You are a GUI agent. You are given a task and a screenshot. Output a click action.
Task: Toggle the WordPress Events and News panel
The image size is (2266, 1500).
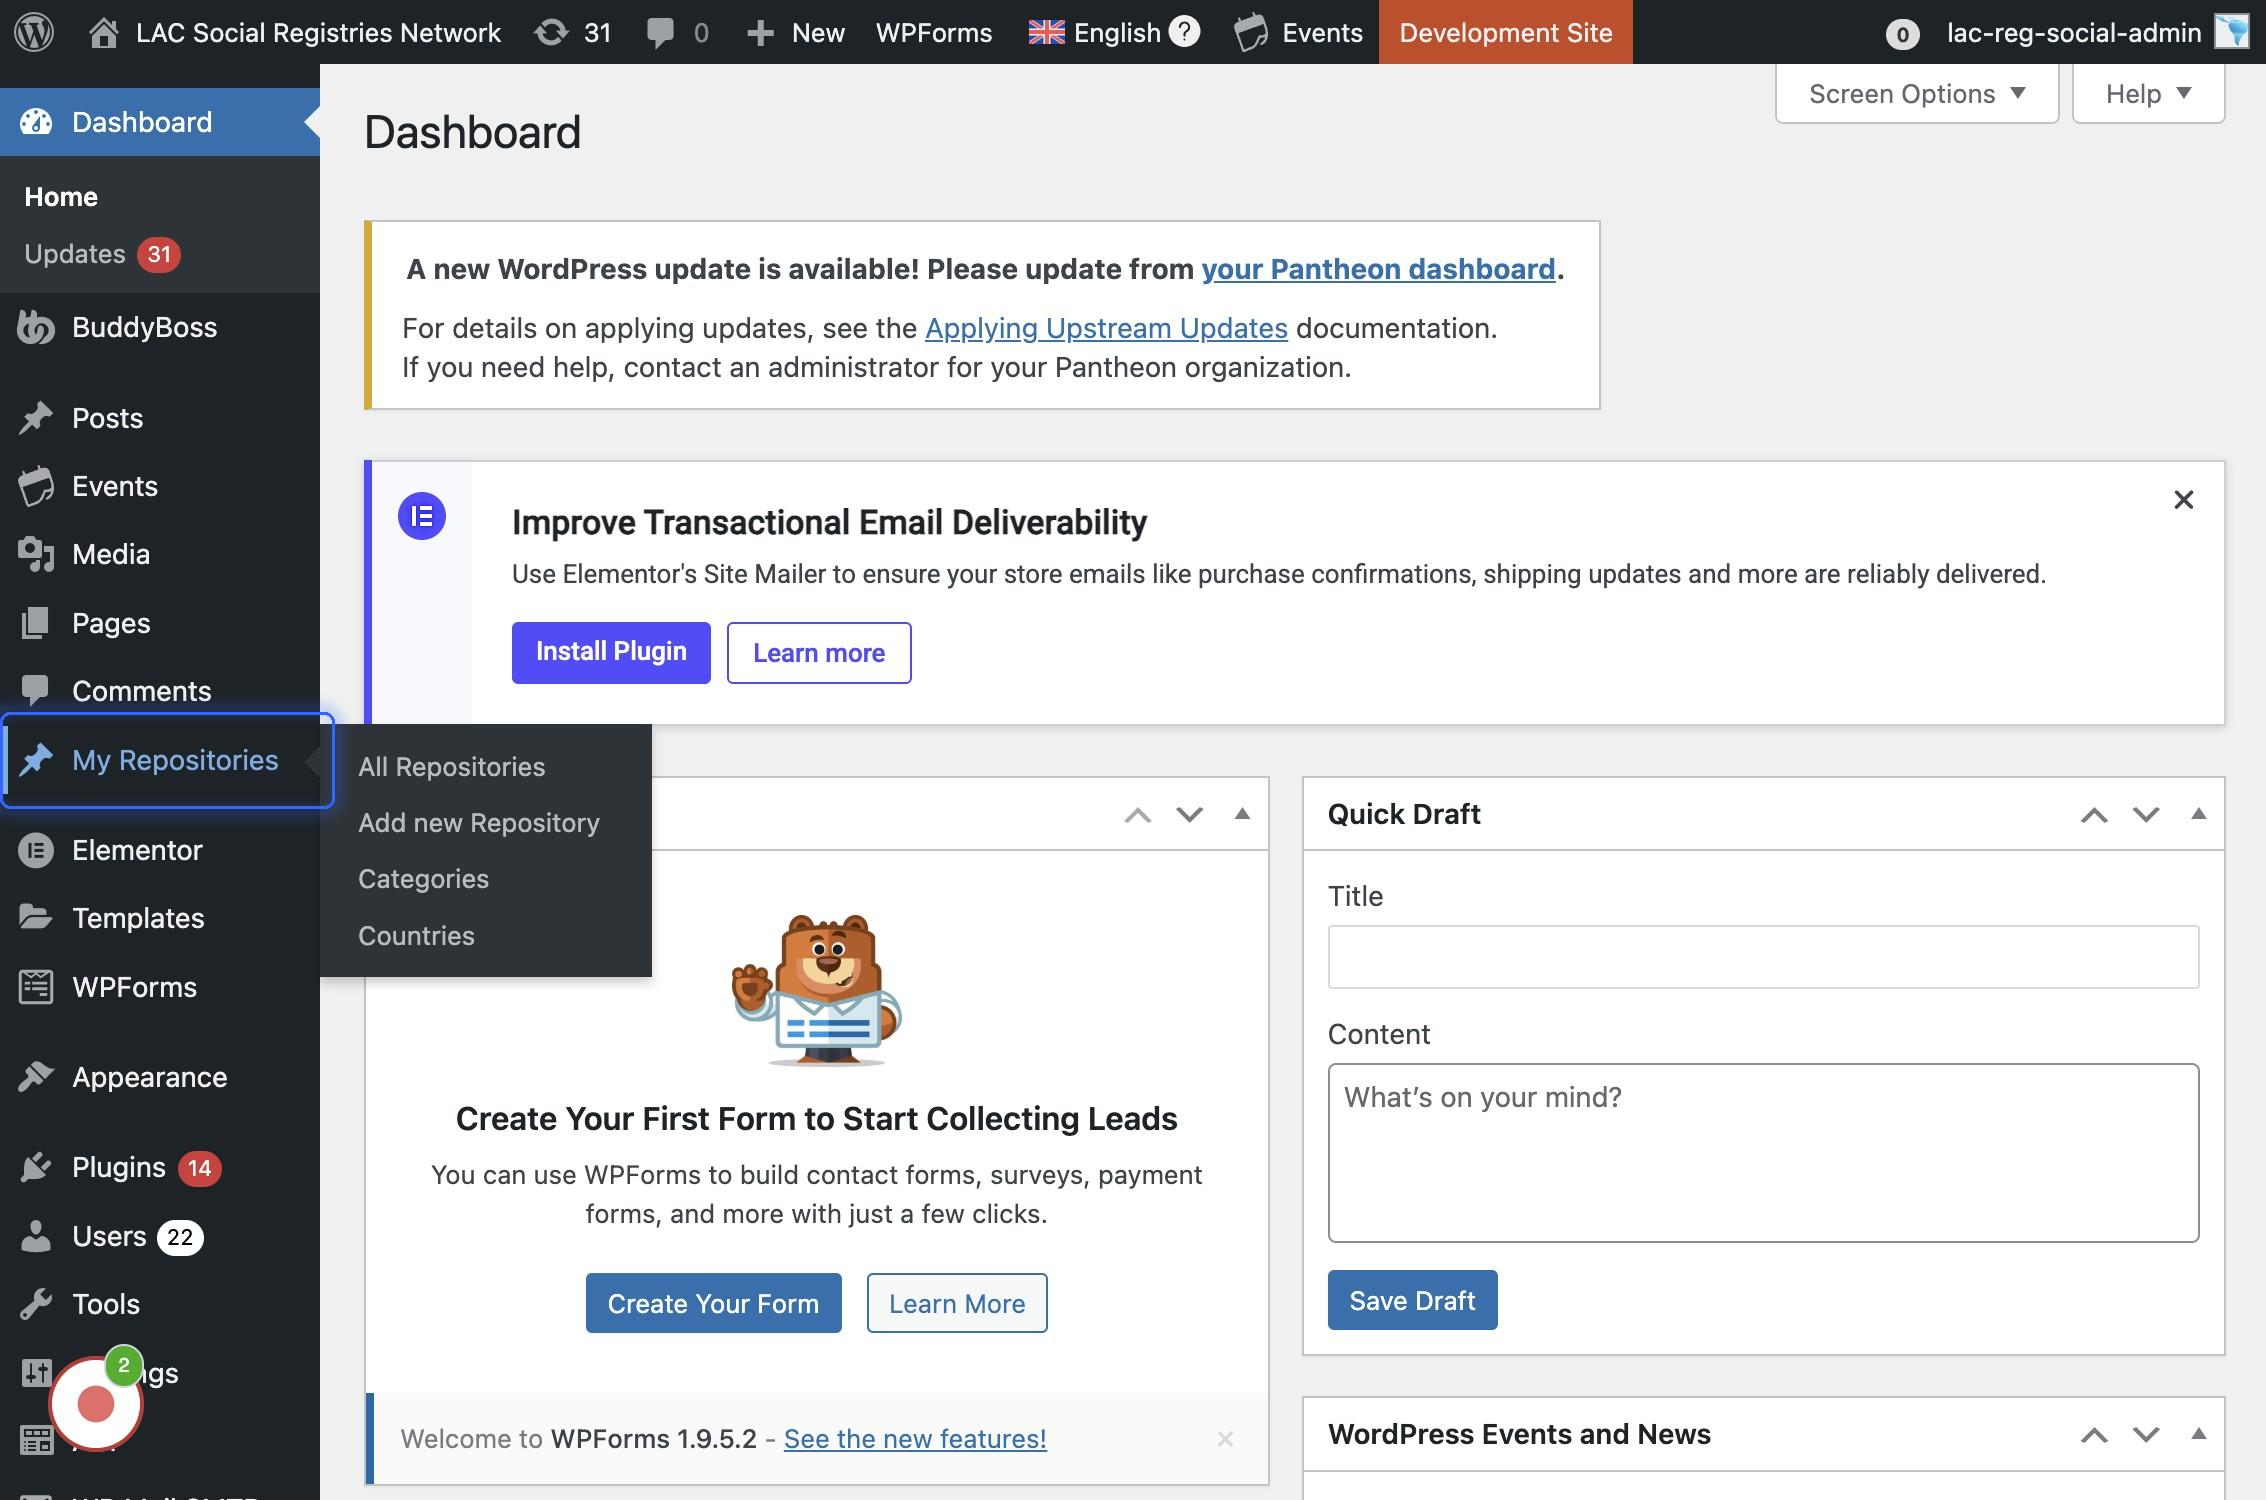pyautogui.click(x=2198, y=1434)
